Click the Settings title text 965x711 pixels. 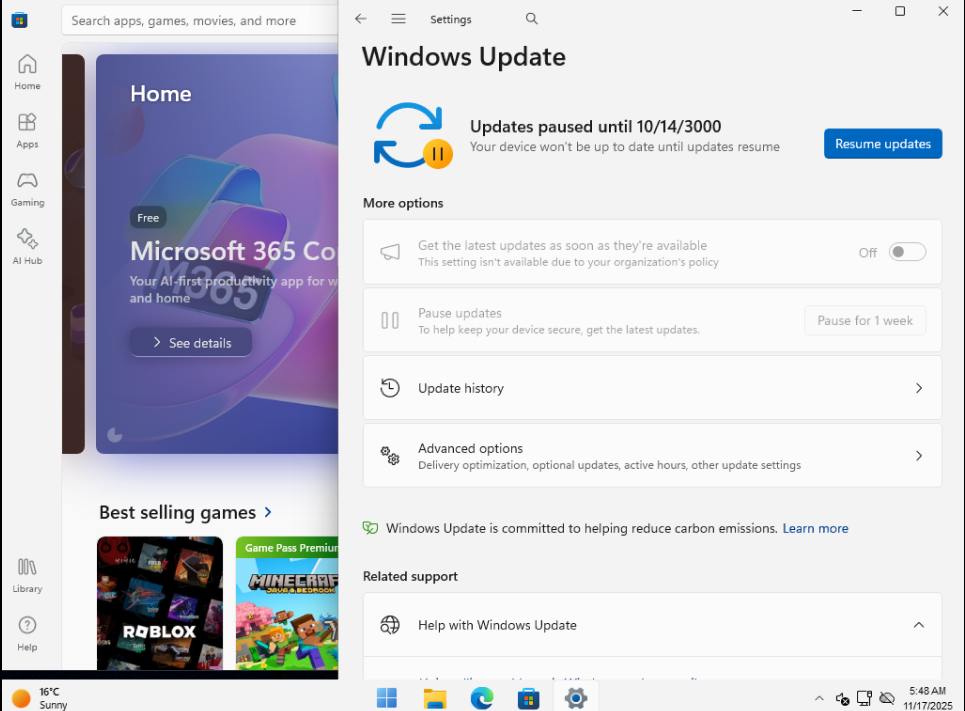(x=450, y=19)
